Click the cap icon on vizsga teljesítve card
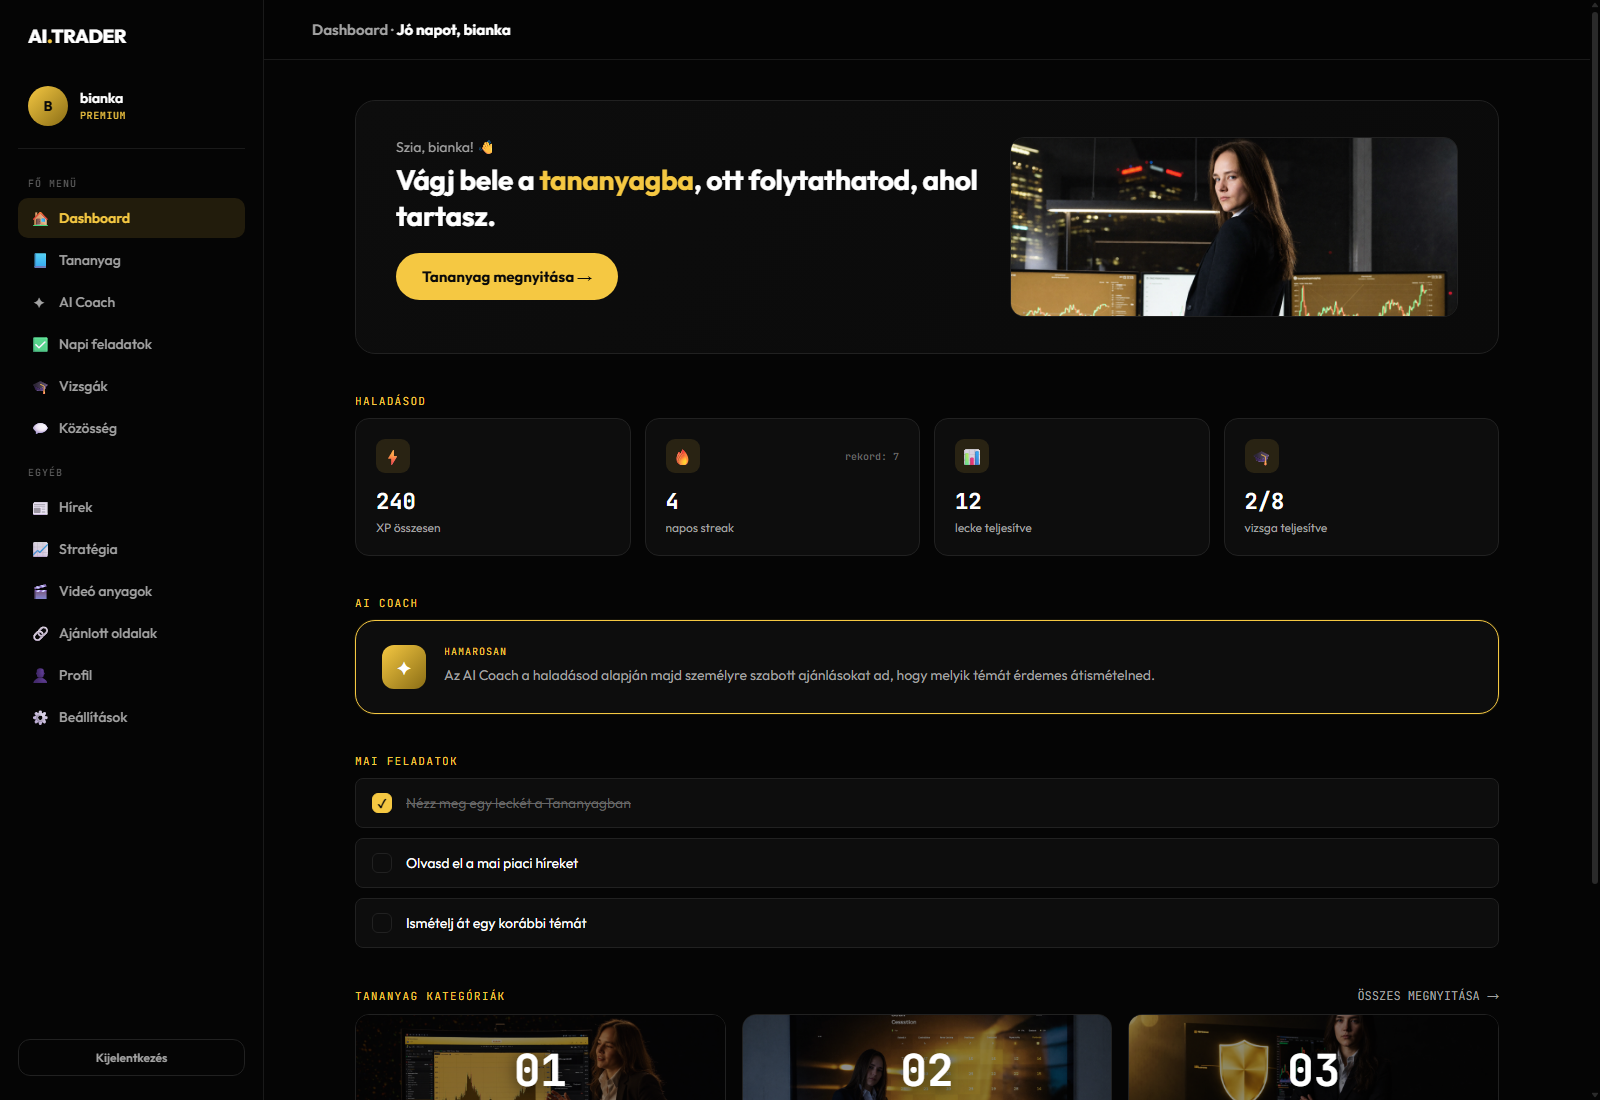The width and height of the screenshot is (1600, 1100). (1262, 456)
